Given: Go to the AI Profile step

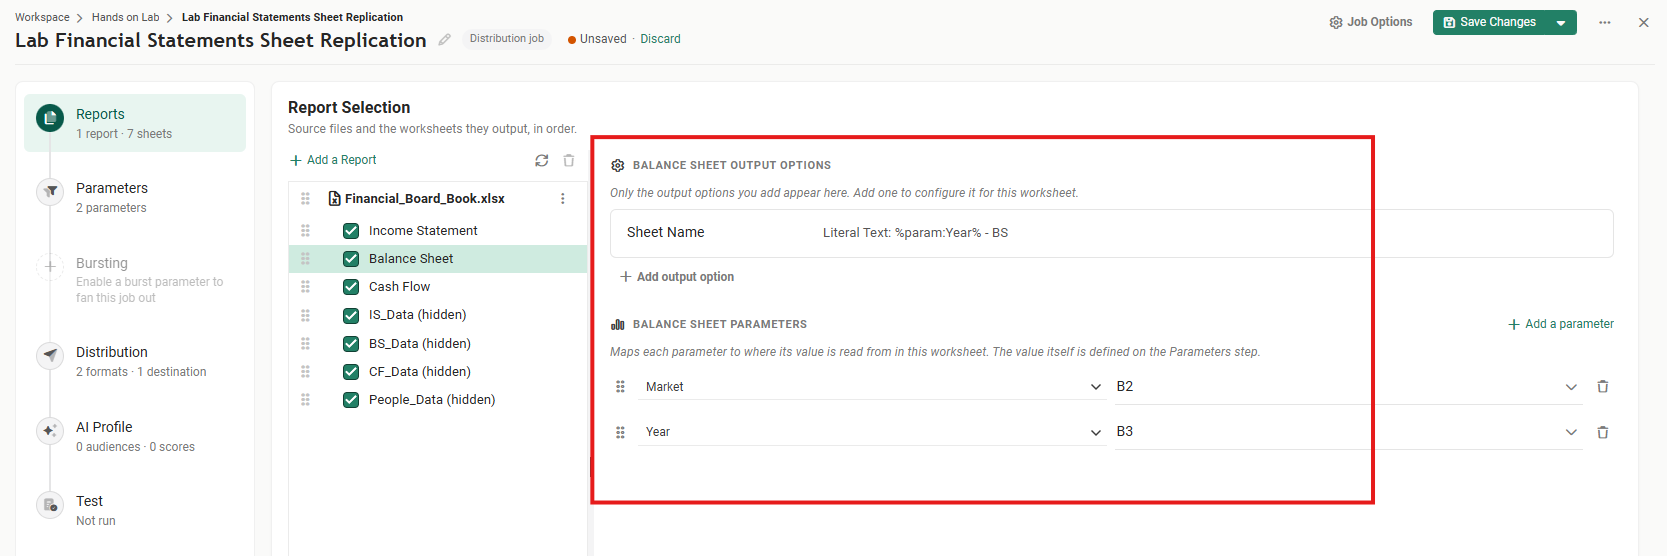Looking at the screenshot, I should (135, 436).
